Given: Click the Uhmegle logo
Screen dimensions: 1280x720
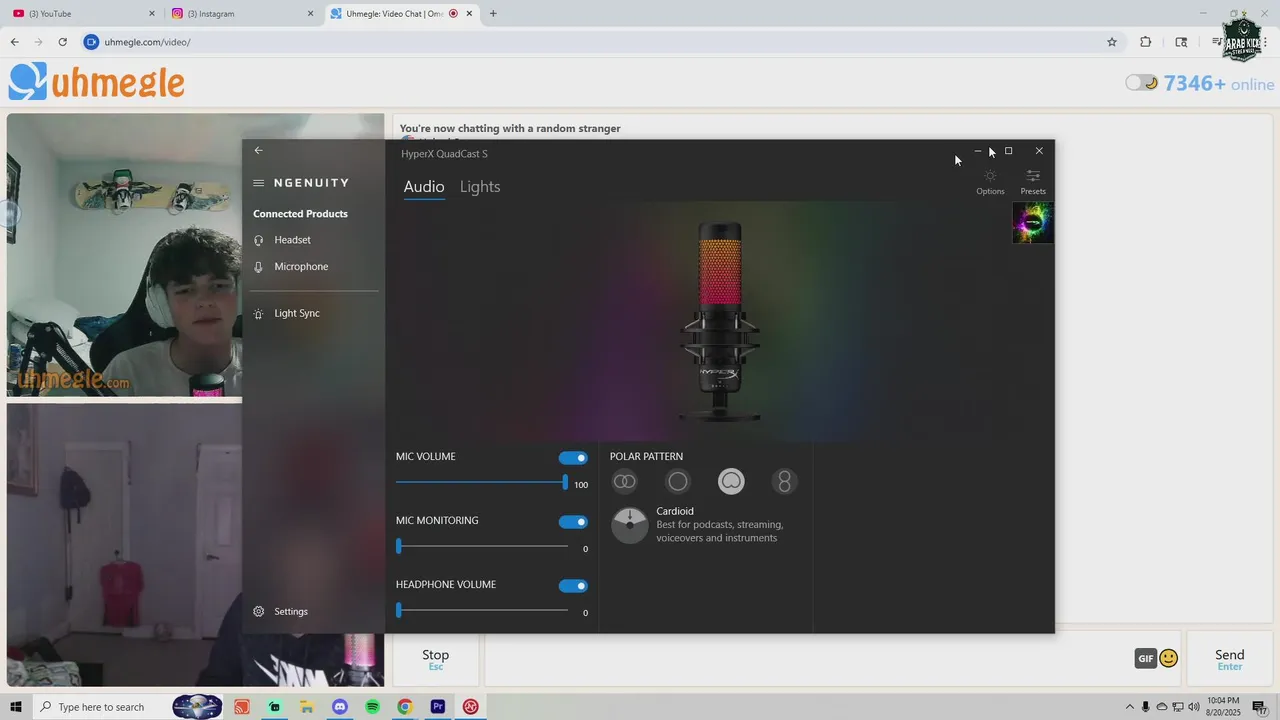Looking at the screenshot, I should 97,82.
